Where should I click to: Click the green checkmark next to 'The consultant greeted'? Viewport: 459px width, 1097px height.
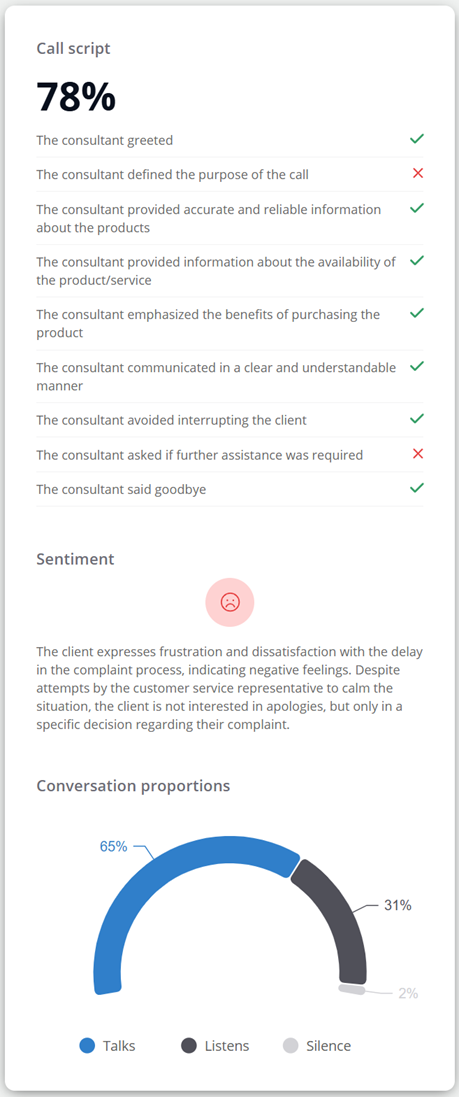point(417,139)
